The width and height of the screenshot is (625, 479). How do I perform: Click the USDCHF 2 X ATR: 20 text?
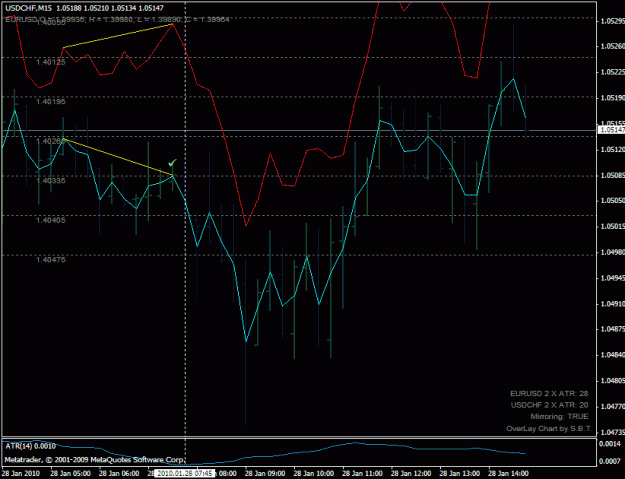click(x=549, y=405)
